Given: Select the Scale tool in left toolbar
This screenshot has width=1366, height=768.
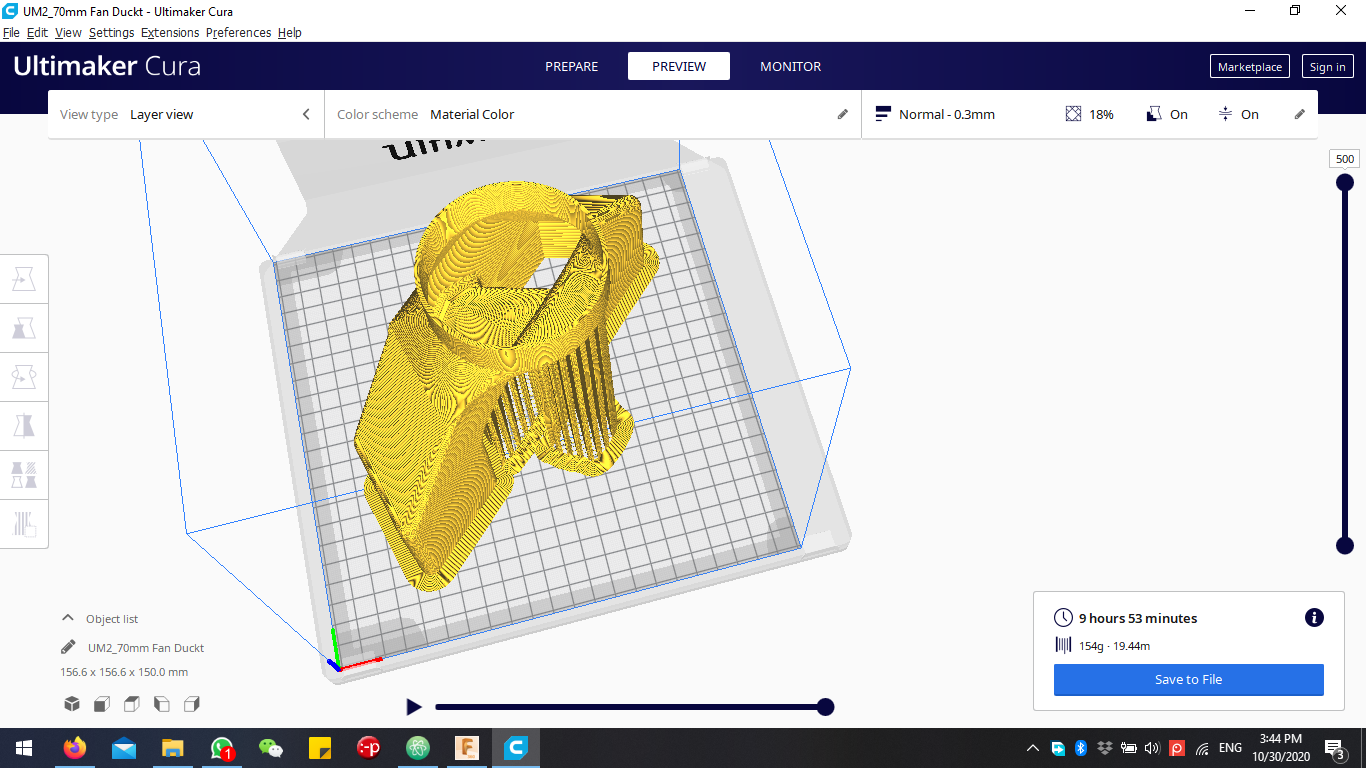Looking at the screenshot, I should click(x=24, y=328).
